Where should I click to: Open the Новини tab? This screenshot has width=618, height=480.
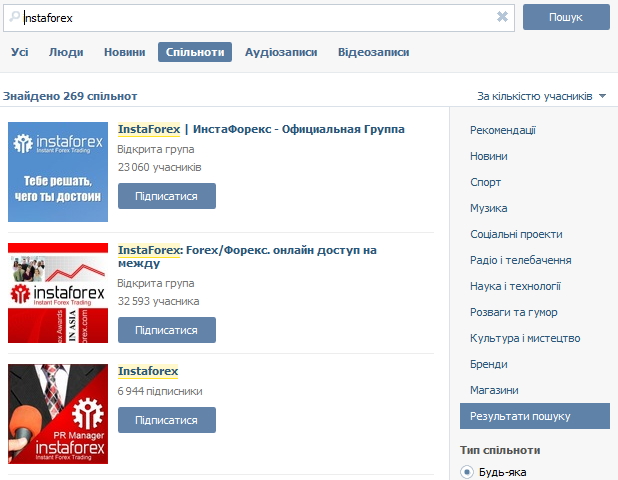click(125, 52)
